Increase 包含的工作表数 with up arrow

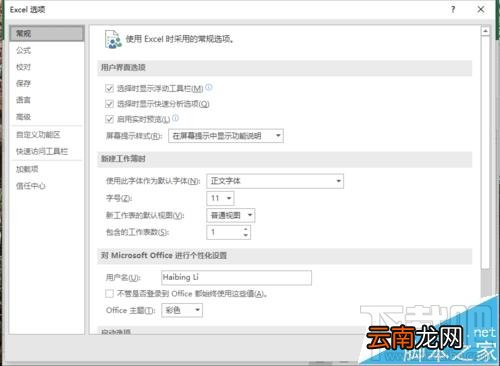pos(246,229)
